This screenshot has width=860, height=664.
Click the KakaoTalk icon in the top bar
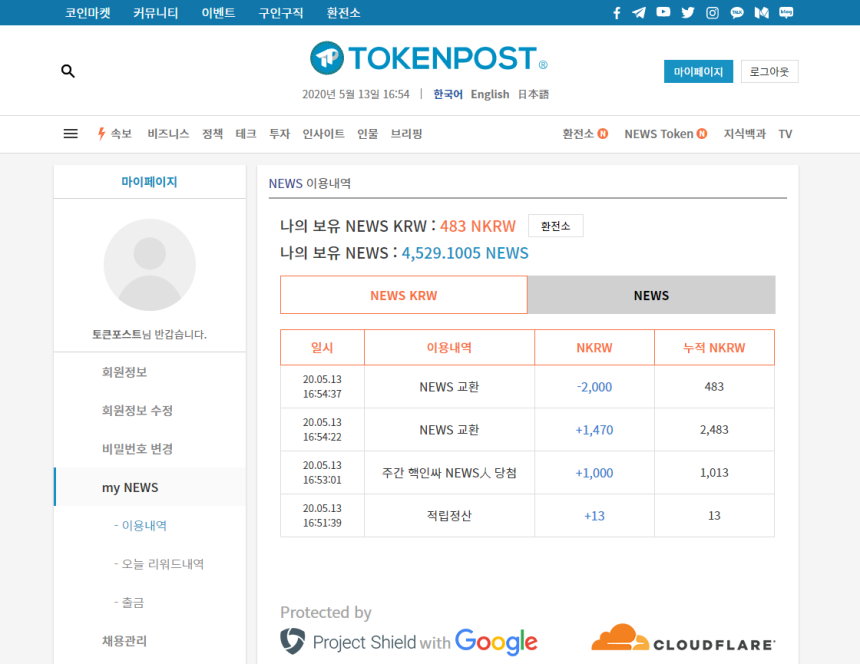pos(736,12)
